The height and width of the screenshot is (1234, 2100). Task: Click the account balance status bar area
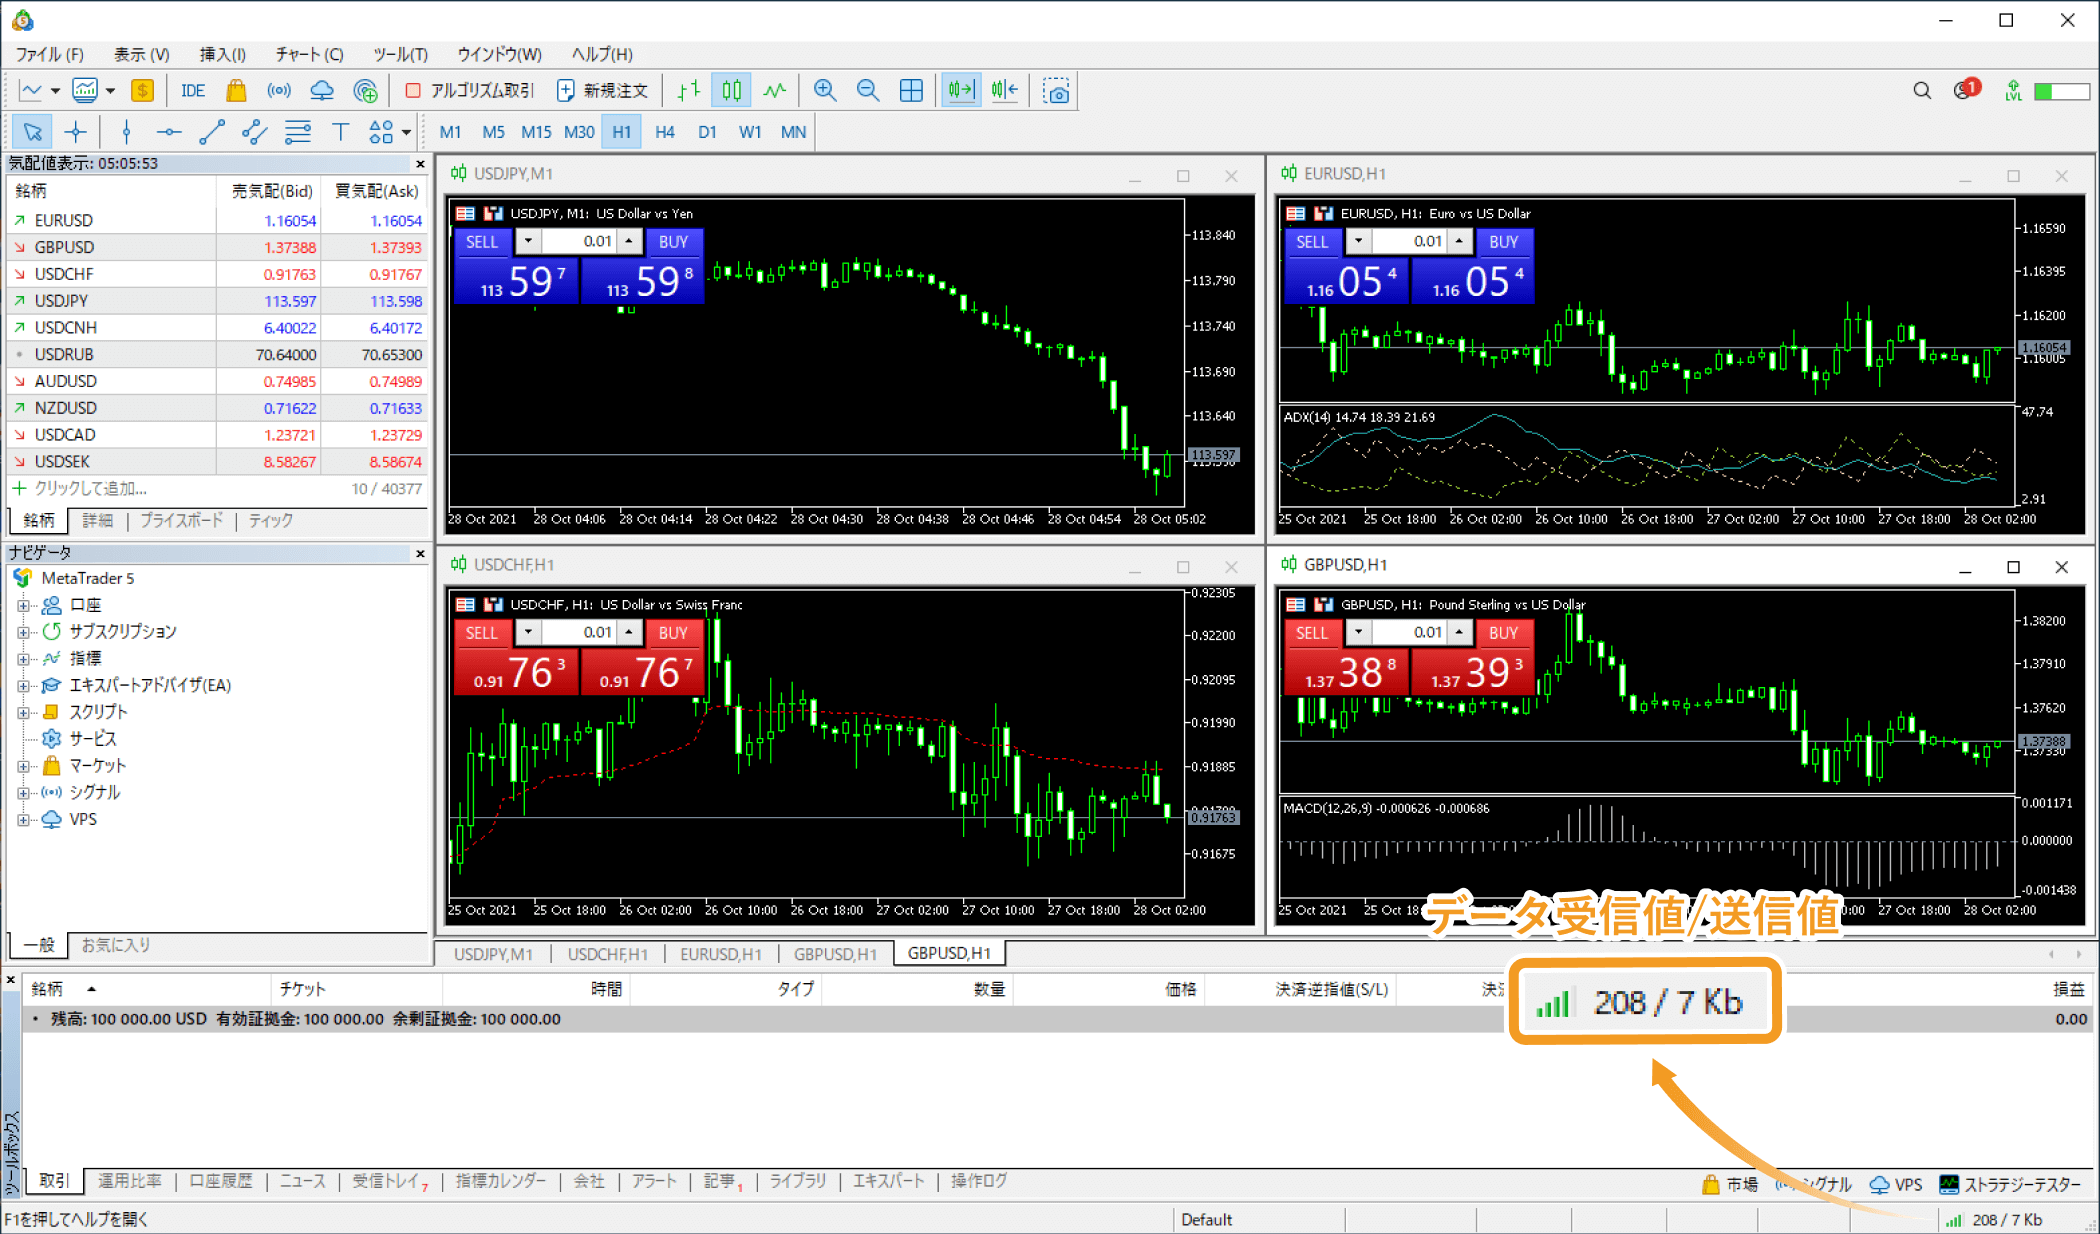click(x=294, y=1018)
